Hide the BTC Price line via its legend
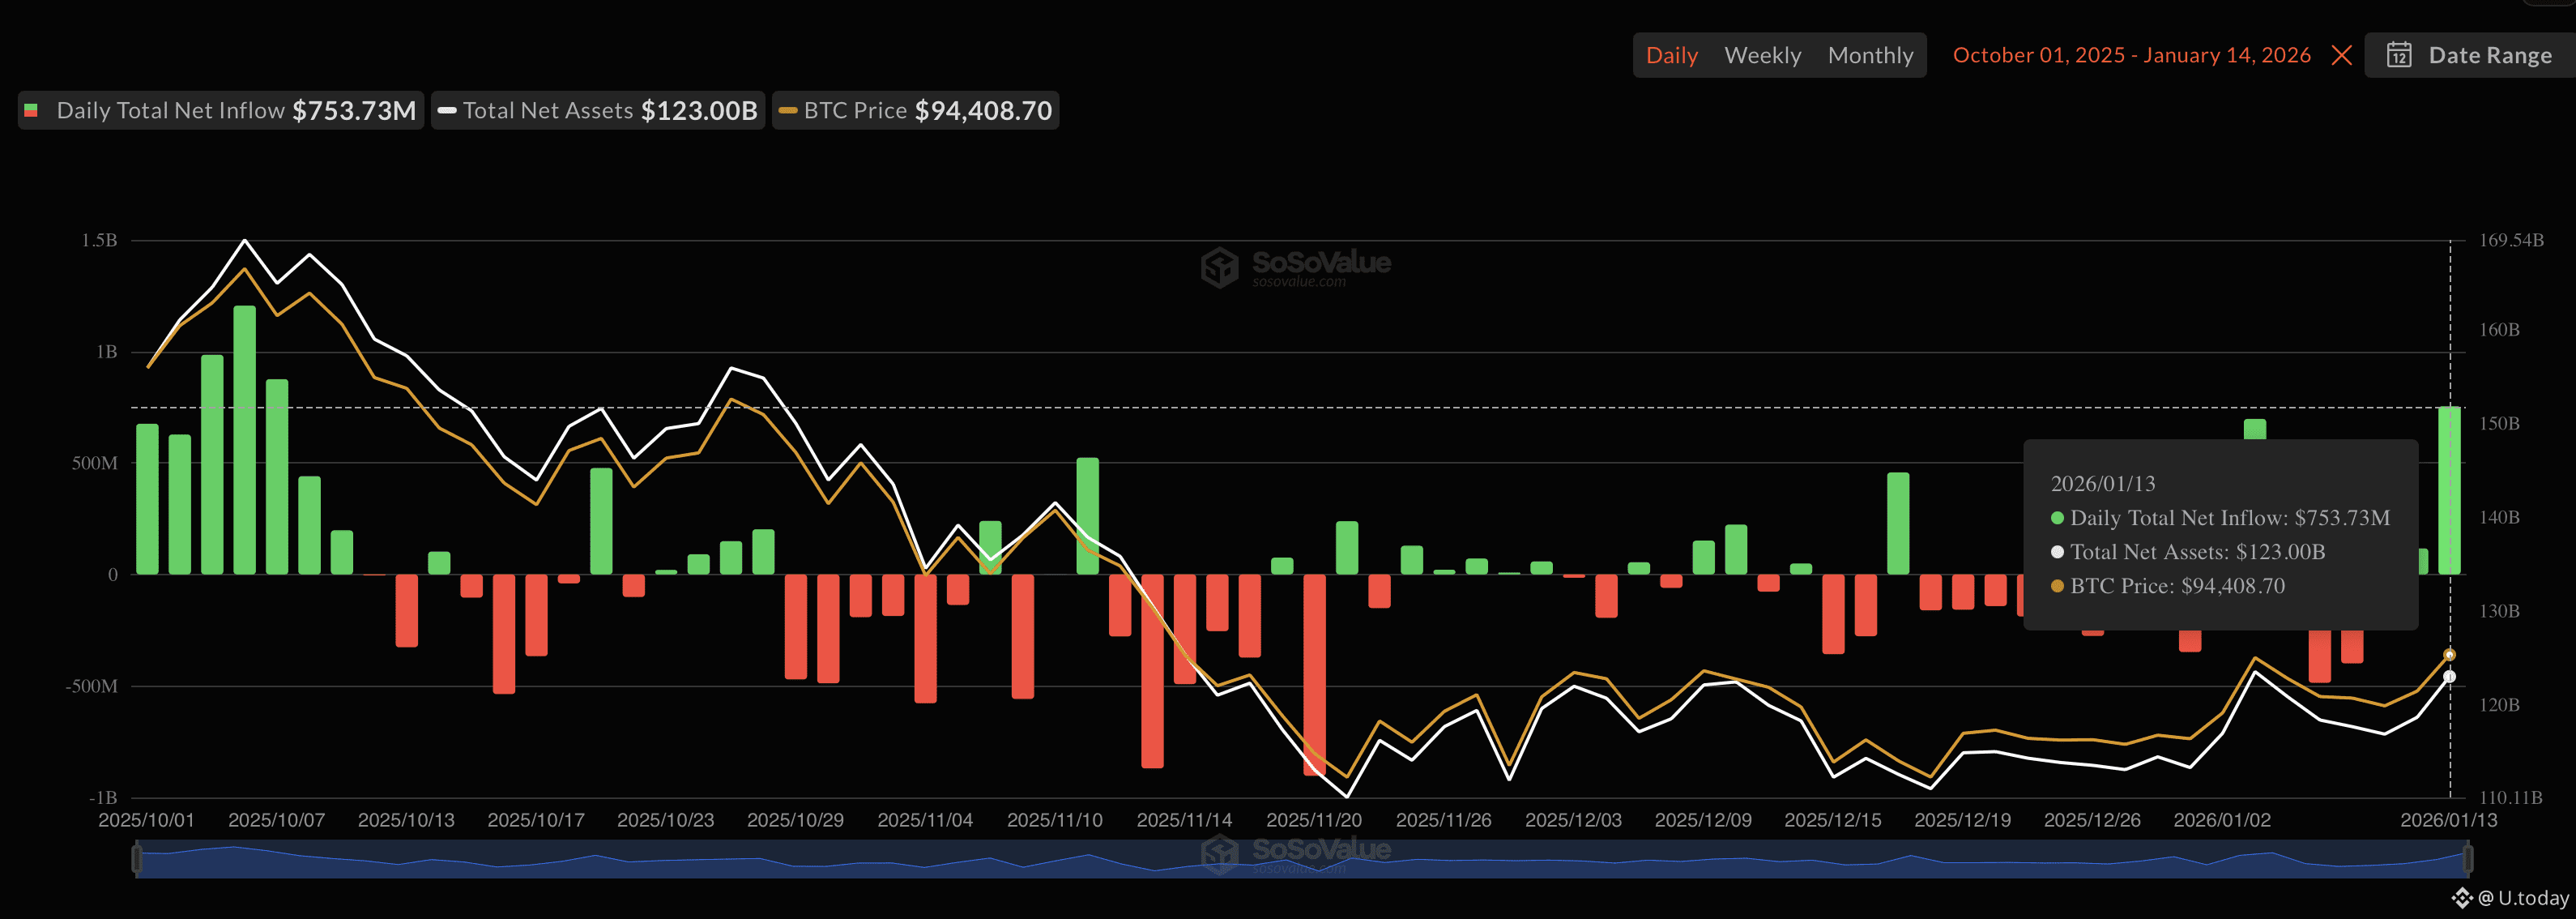 (915, 110)
